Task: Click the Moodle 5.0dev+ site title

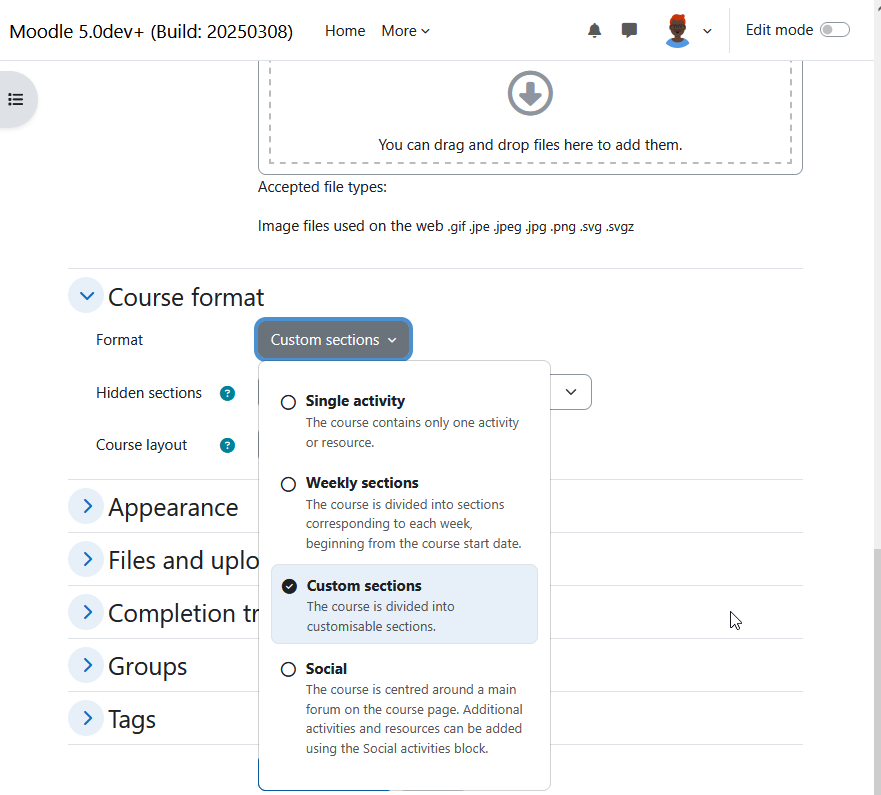Action: 151,31
